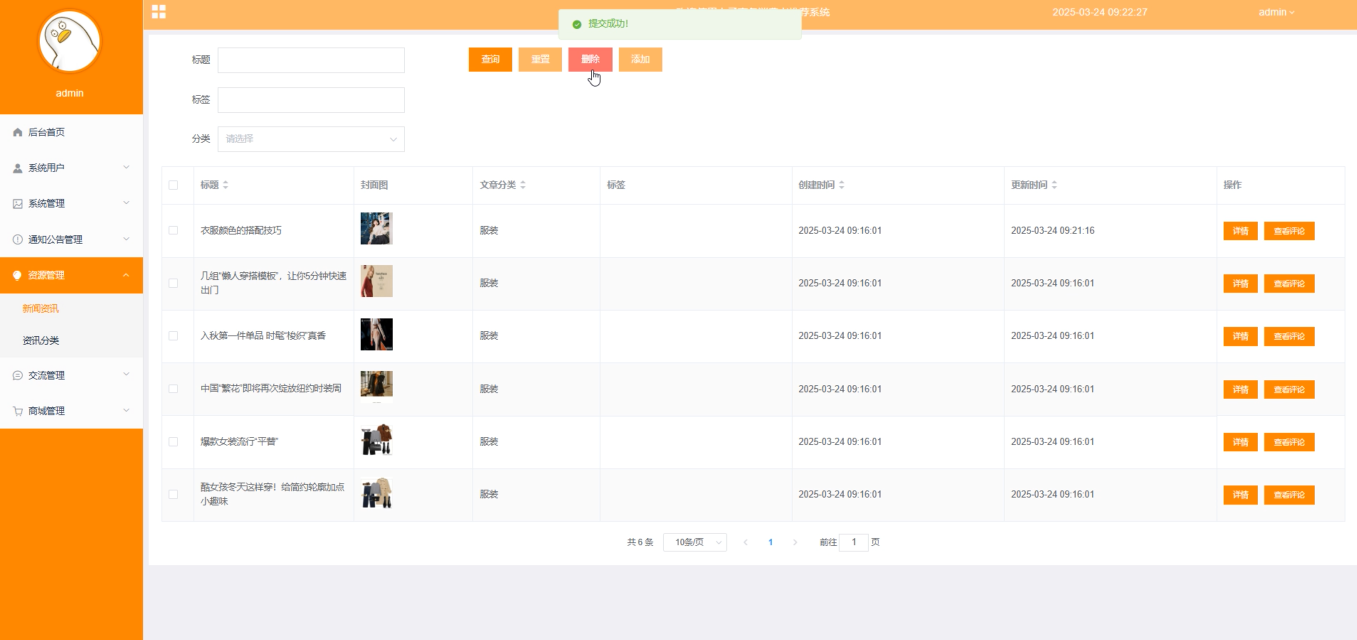Open the 10条/页 page size dropdown
This screenshot has width=1357, height=640.
click(695, 542)
